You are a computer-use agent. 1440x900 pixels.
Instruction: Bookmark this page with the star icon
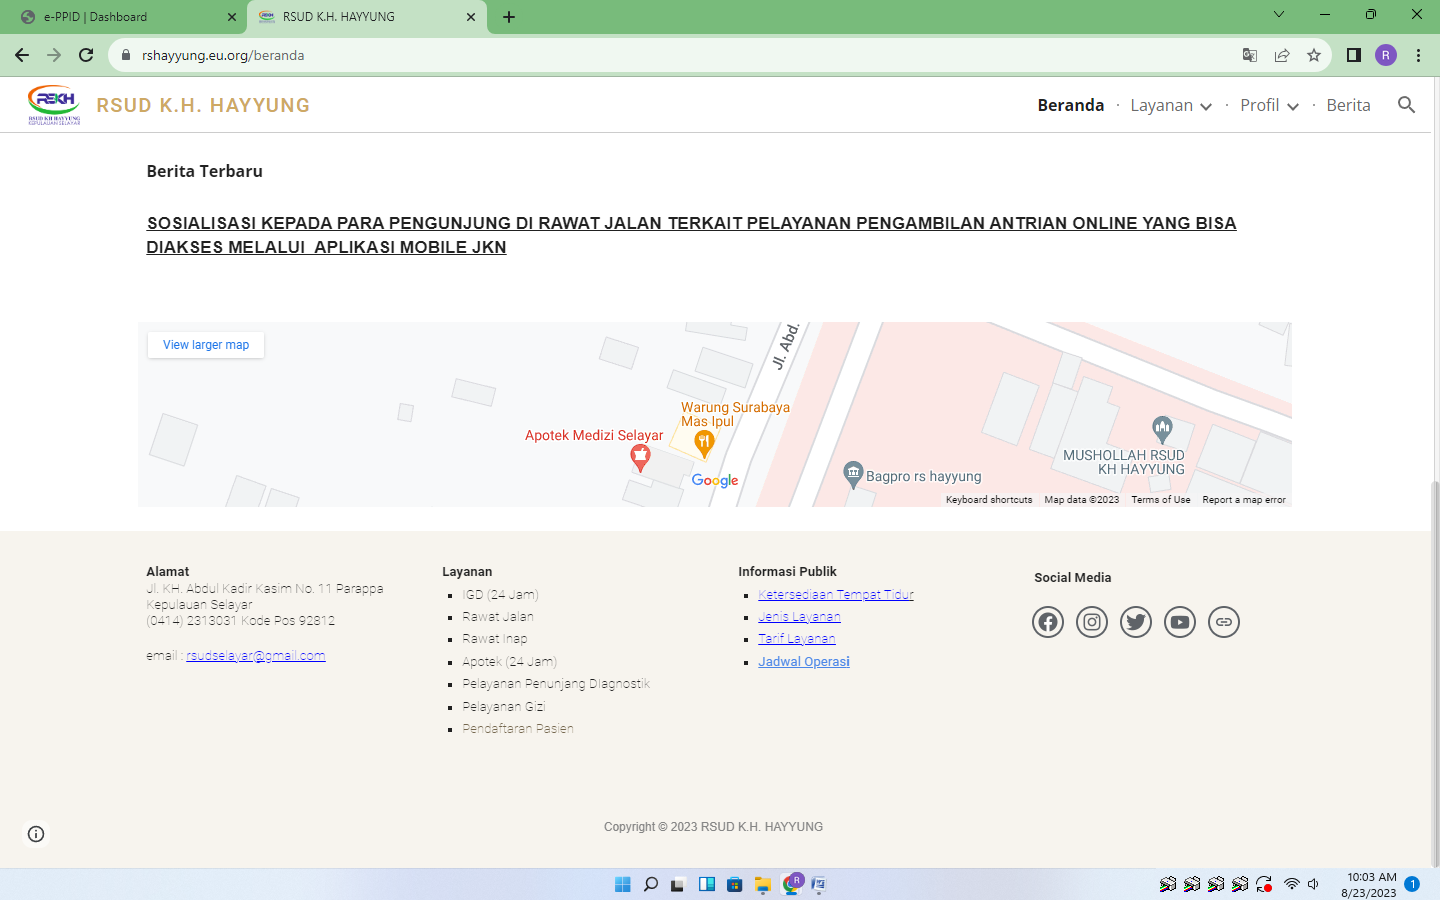pos(1314,55)
